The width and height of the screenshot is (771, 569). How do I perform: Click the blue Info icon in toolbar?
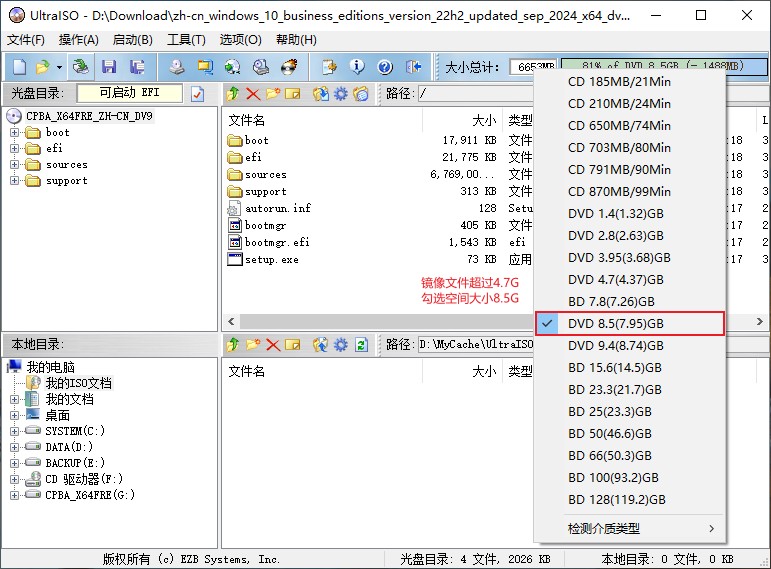tap(357, 67)
